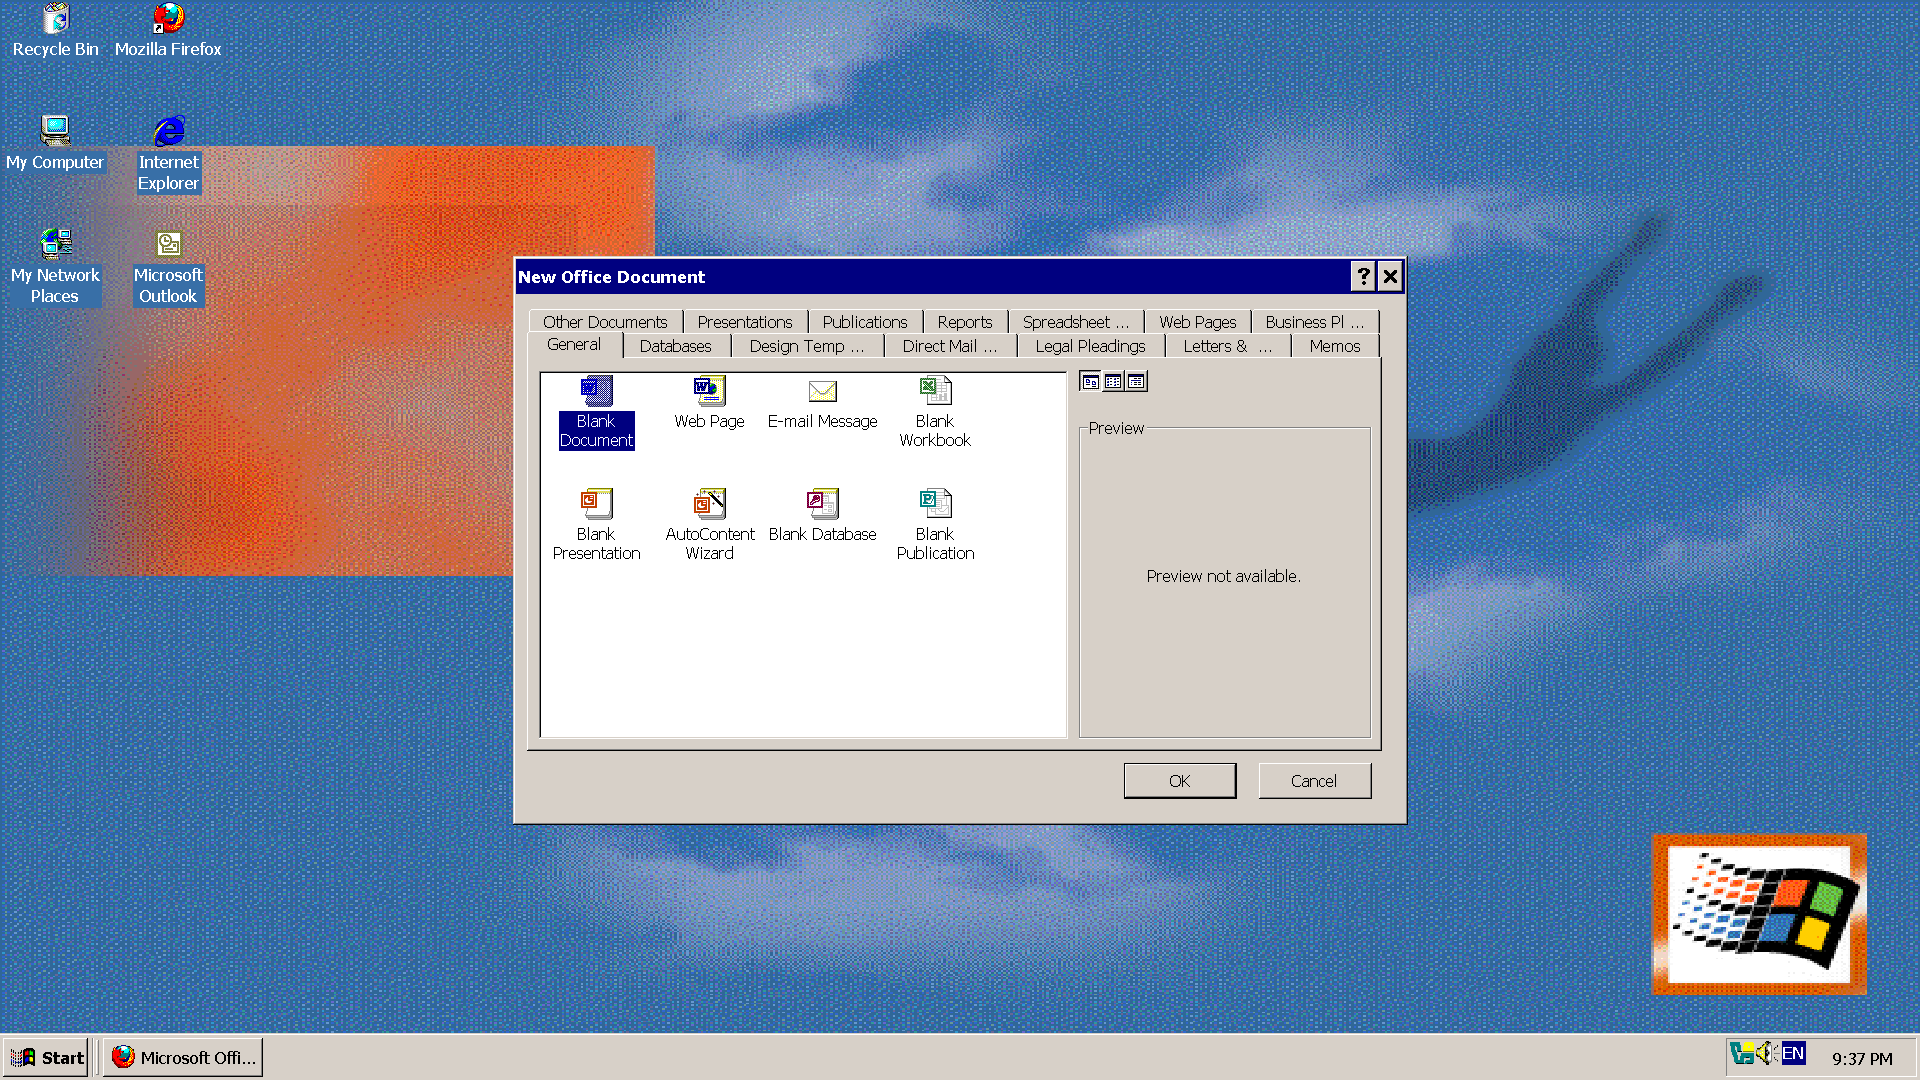This screenshot has width=1920, height=1080.
Task: Click the OK button
Action: [1179, 781]
